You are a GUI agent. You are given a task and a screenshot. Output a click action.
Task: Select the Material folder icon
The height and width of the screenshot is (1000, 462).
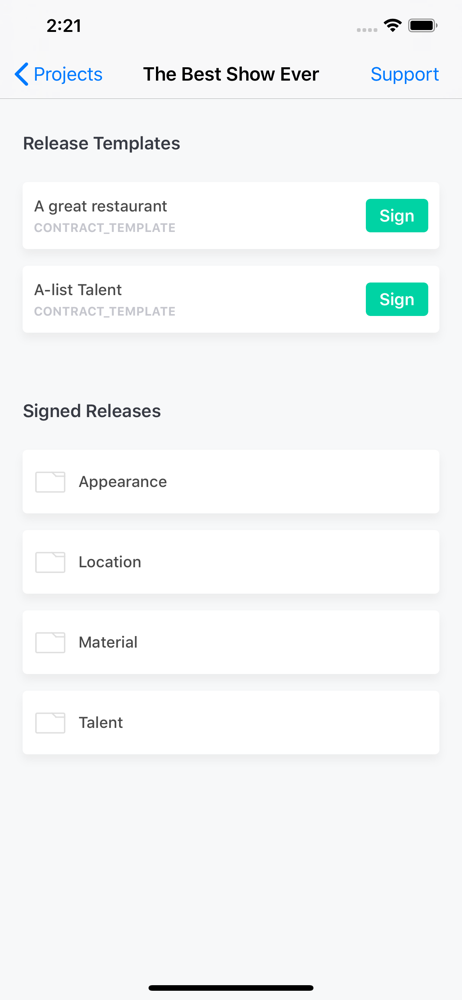pyautogui.click(x=50, y=643)
